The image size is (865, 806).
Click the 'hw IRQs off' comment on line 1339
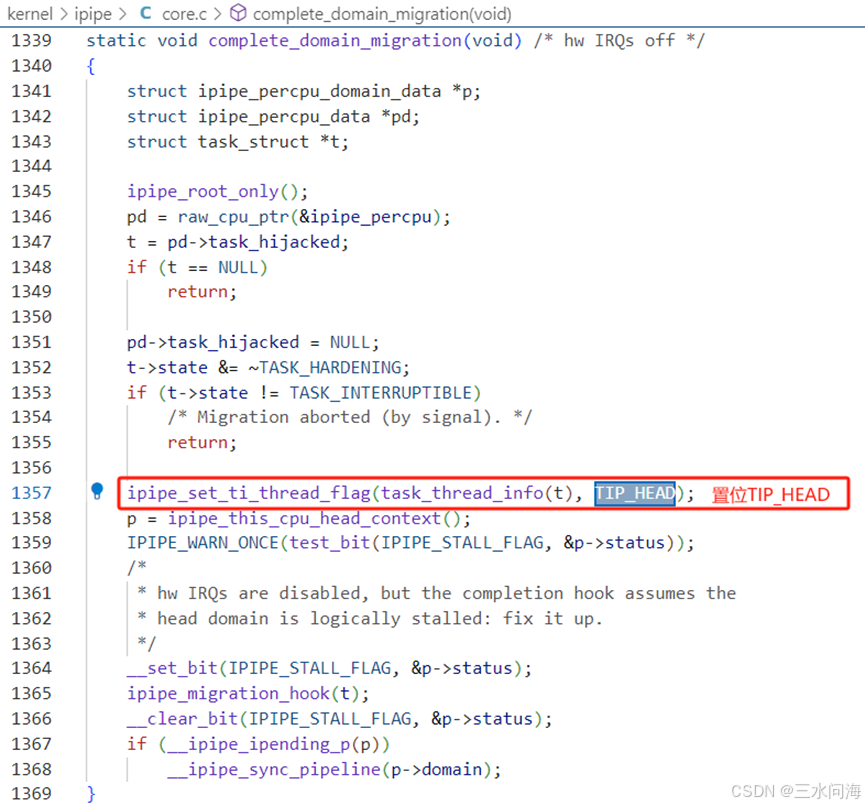pos(619,41)
